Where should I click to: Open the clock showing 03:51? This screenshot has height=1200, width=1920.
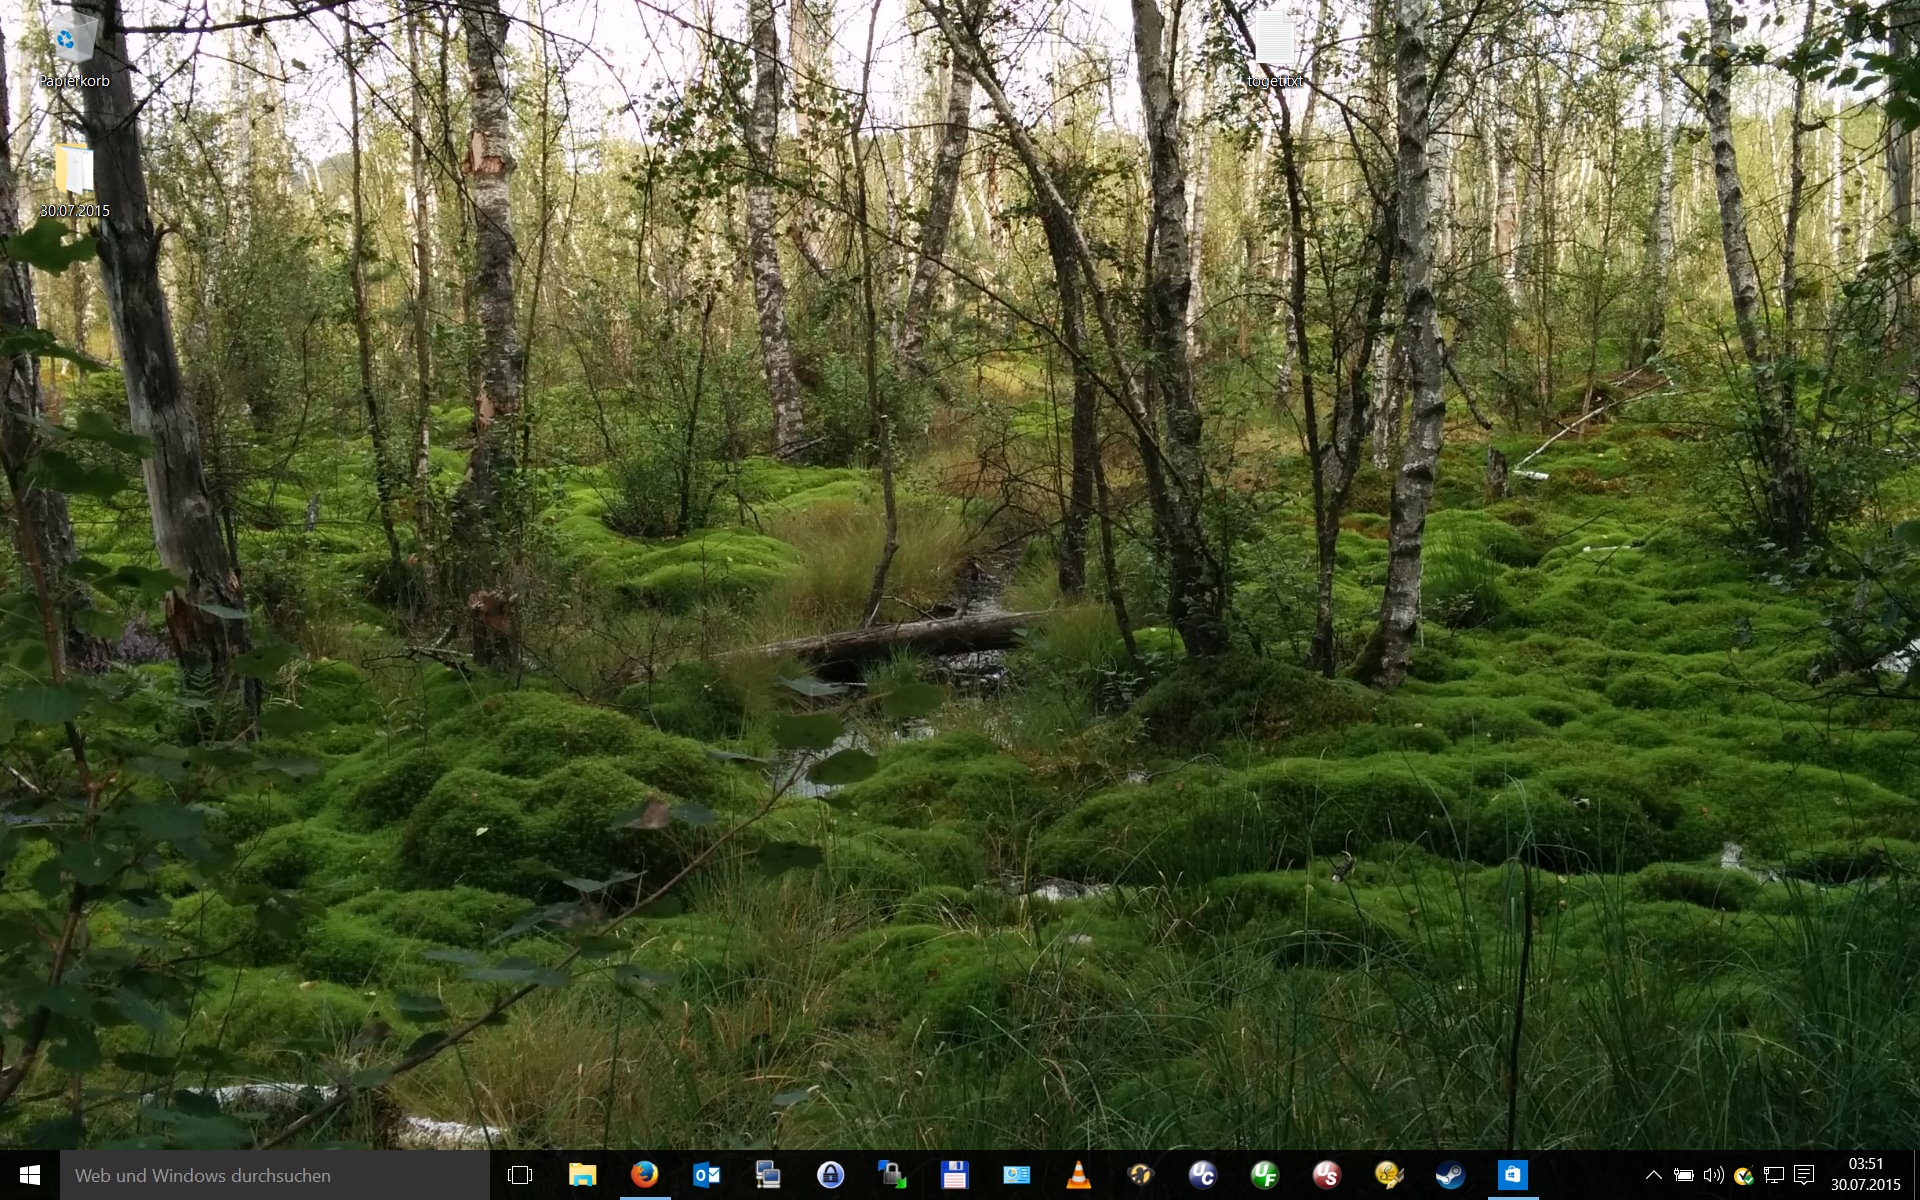[x=1865, y=1175]
